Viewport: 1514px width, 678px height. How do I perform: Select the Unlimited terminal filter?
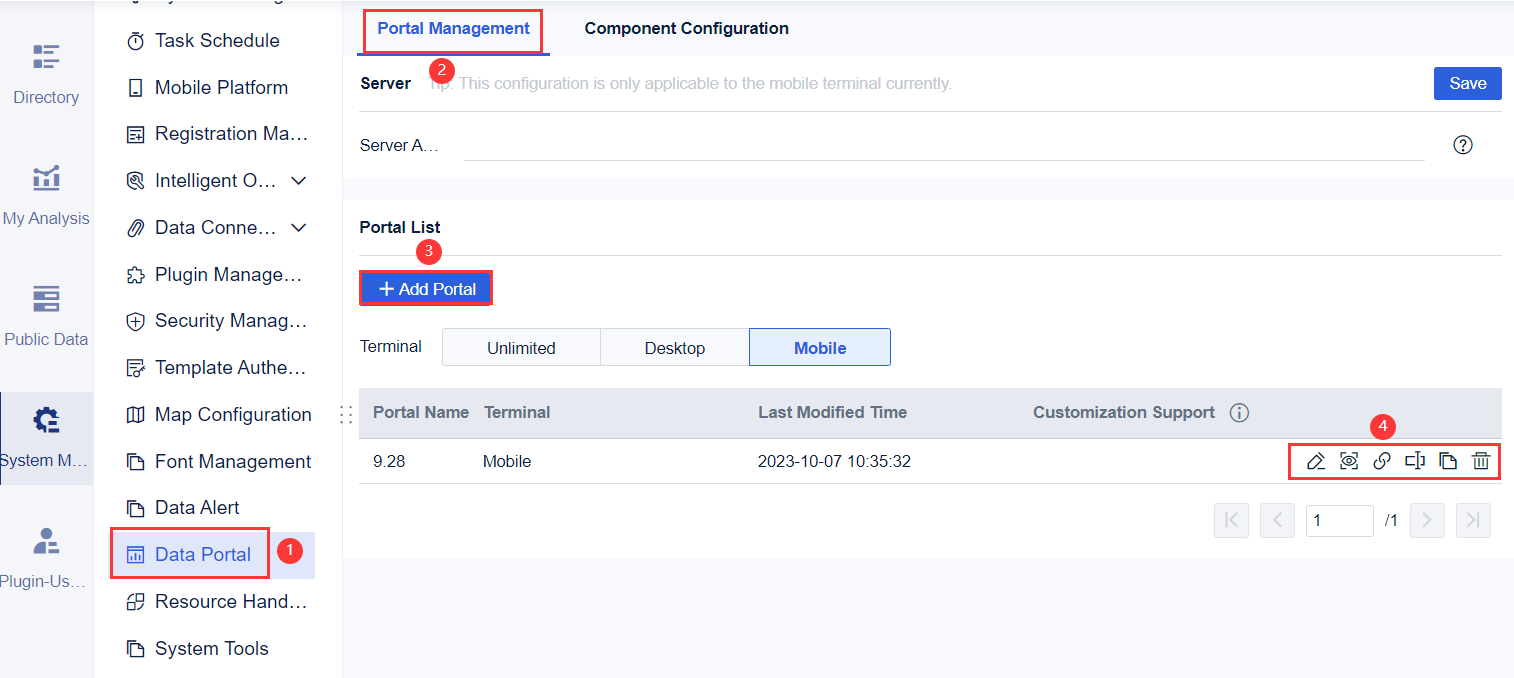pyautogui.click(x=521, y=348)
